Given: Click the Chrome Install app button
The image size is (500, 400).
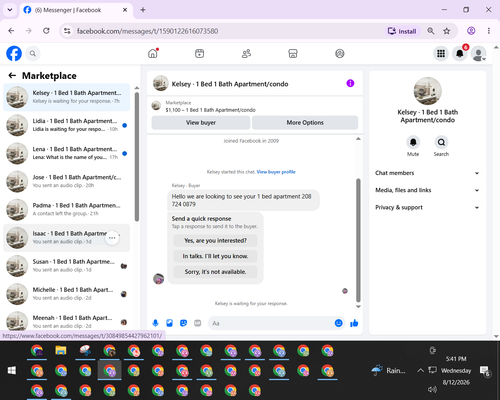Looking at the screenshot, I should click(402, 31).
